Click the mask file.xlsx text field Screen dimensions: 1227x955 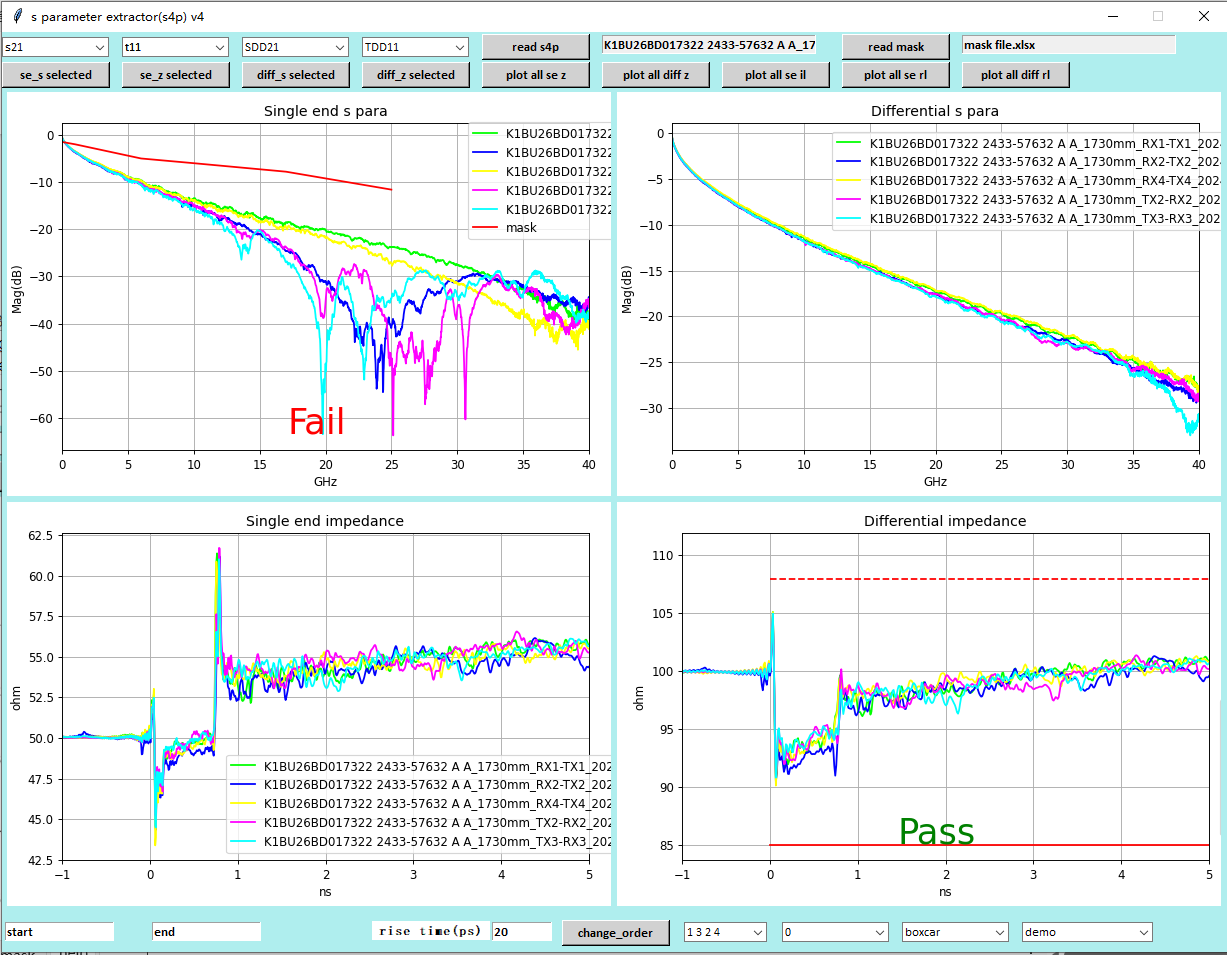[x=1068, y=45]
